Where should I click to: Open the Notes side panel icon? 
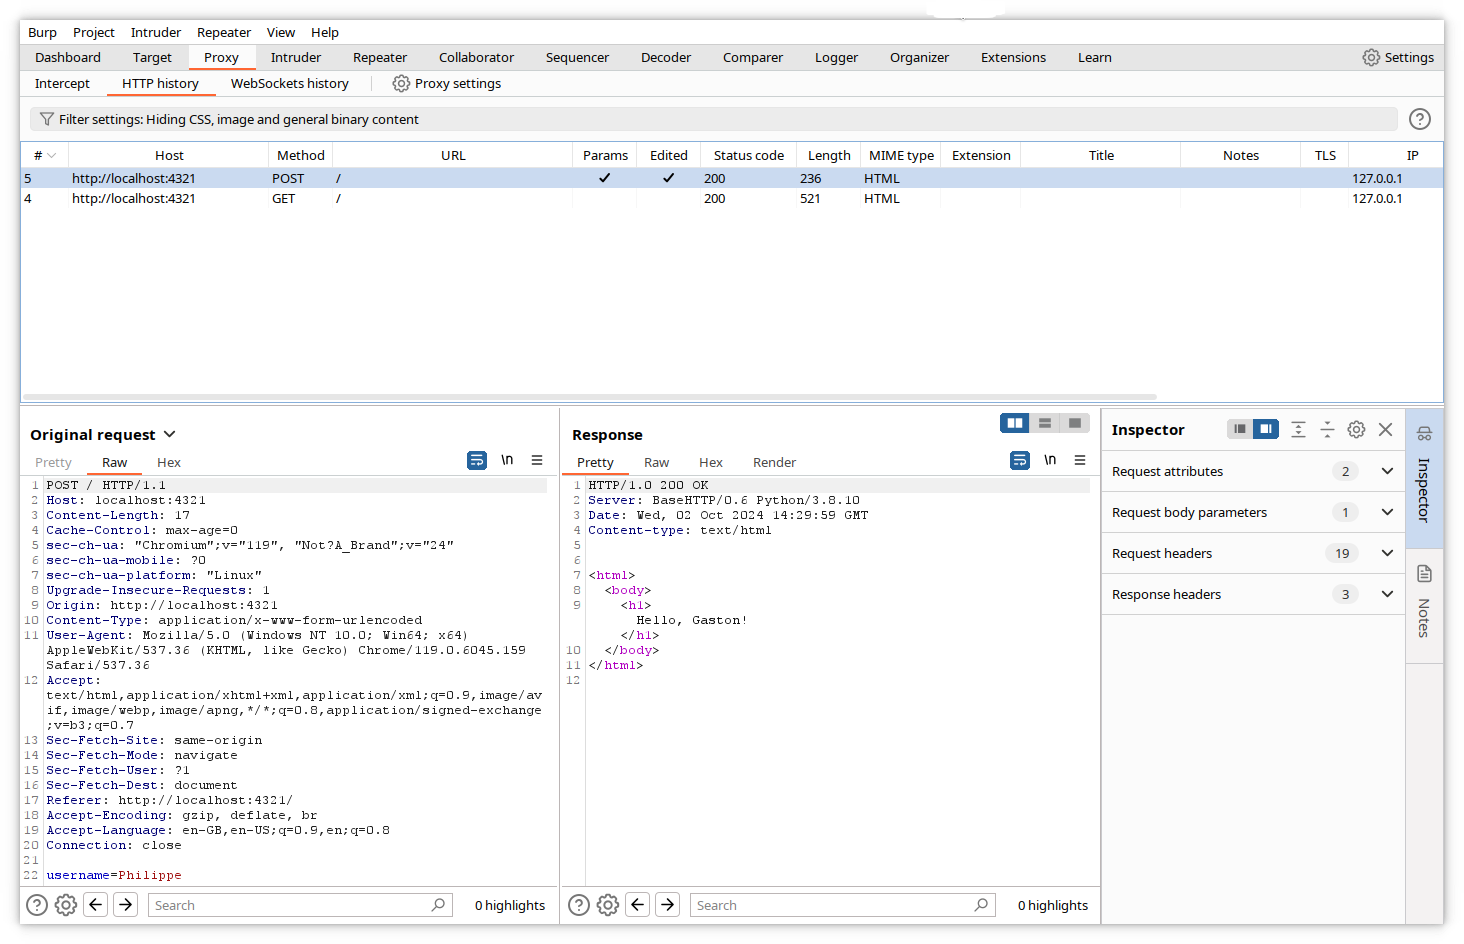coord(1424,574)
